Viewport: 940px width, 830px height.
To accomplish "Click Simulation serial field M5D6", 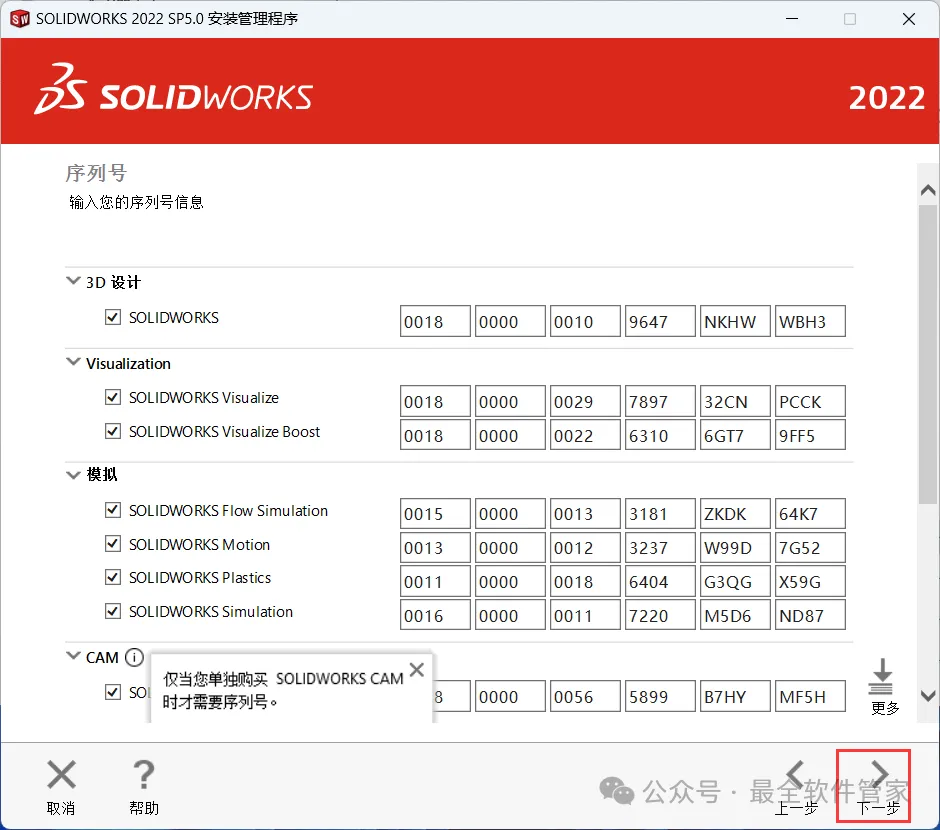I will coord(735,615).
